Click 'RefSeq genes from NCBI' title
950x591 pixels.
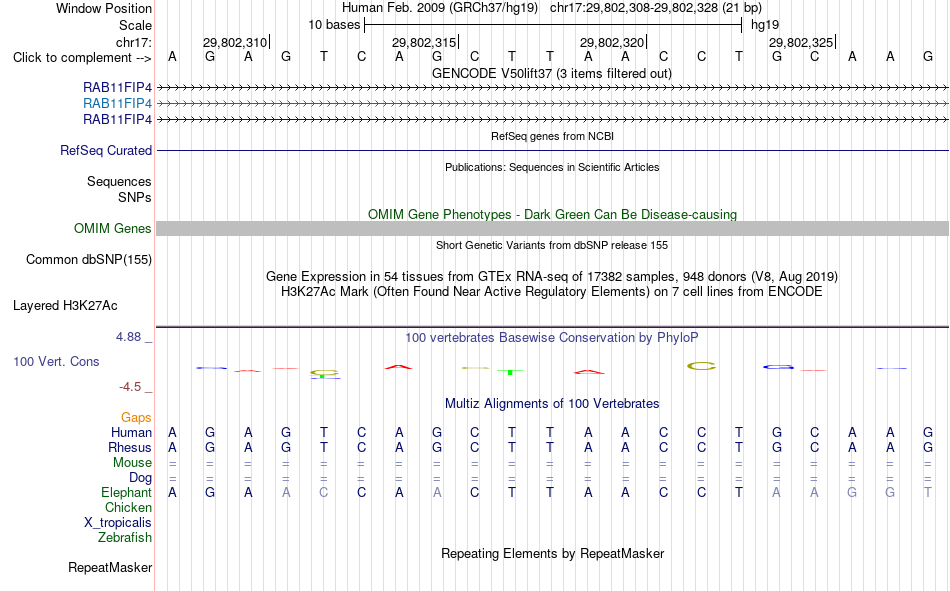pyautogui.click(x=552, y=136)
